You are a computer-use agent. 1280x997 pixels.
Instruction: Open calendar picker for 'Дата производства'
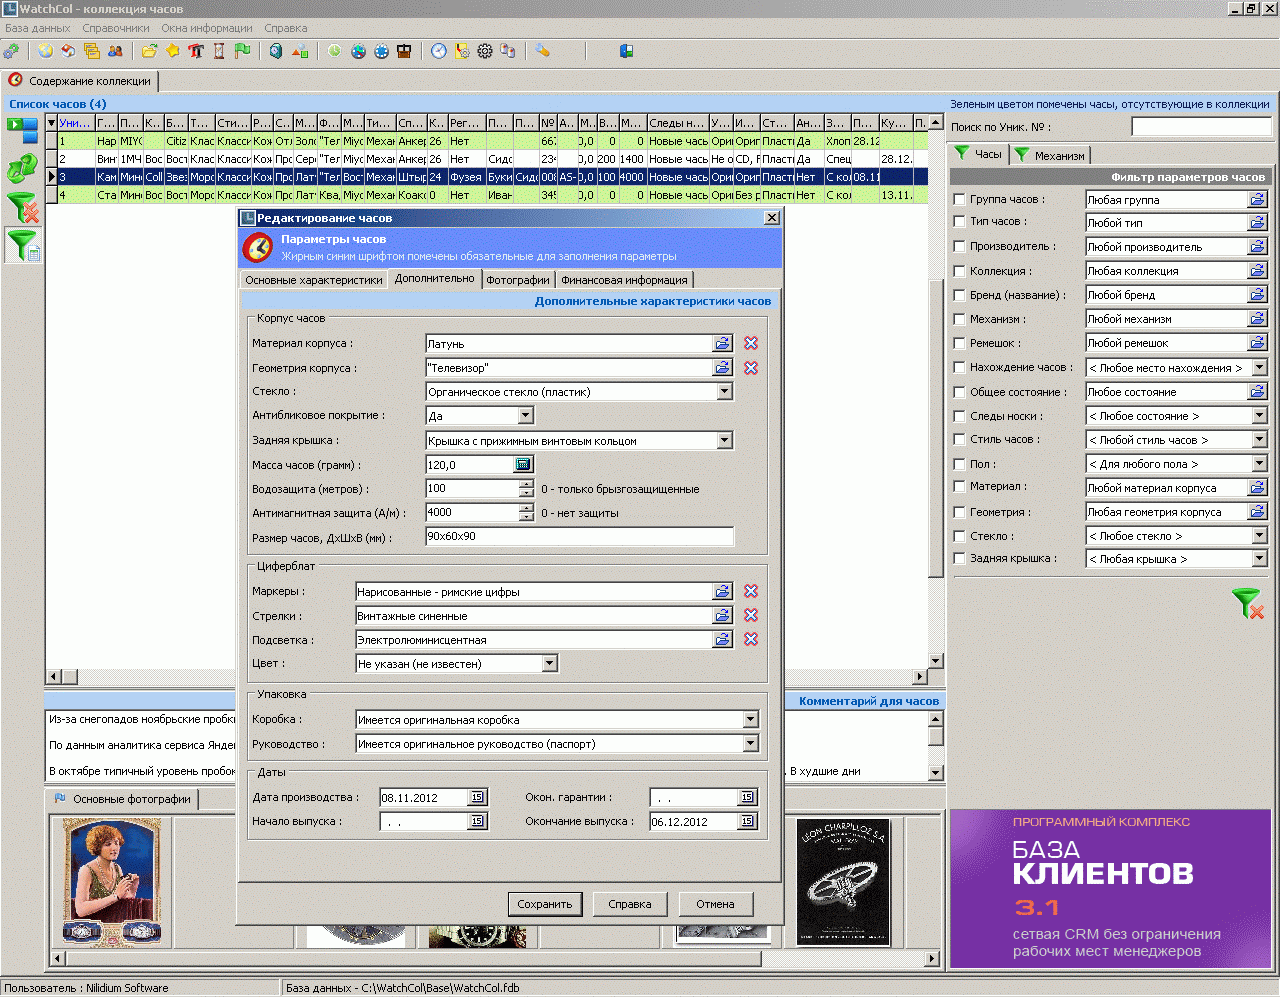click(477, 798)
